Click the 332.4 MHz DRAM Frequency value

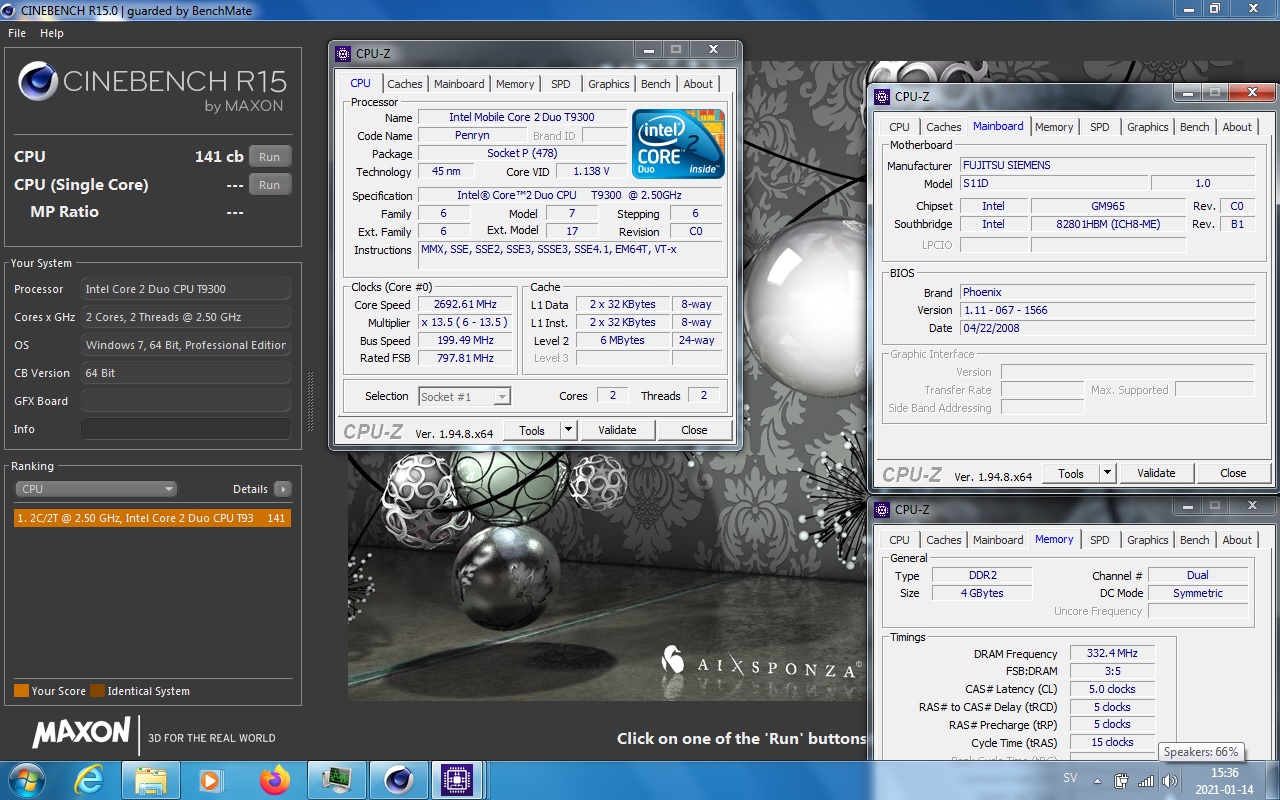click(1111, 653)
